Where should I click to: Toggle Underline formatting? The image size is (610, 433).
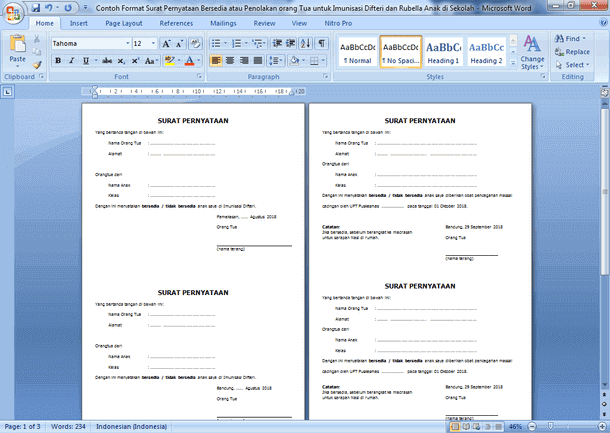pos(86,61)
